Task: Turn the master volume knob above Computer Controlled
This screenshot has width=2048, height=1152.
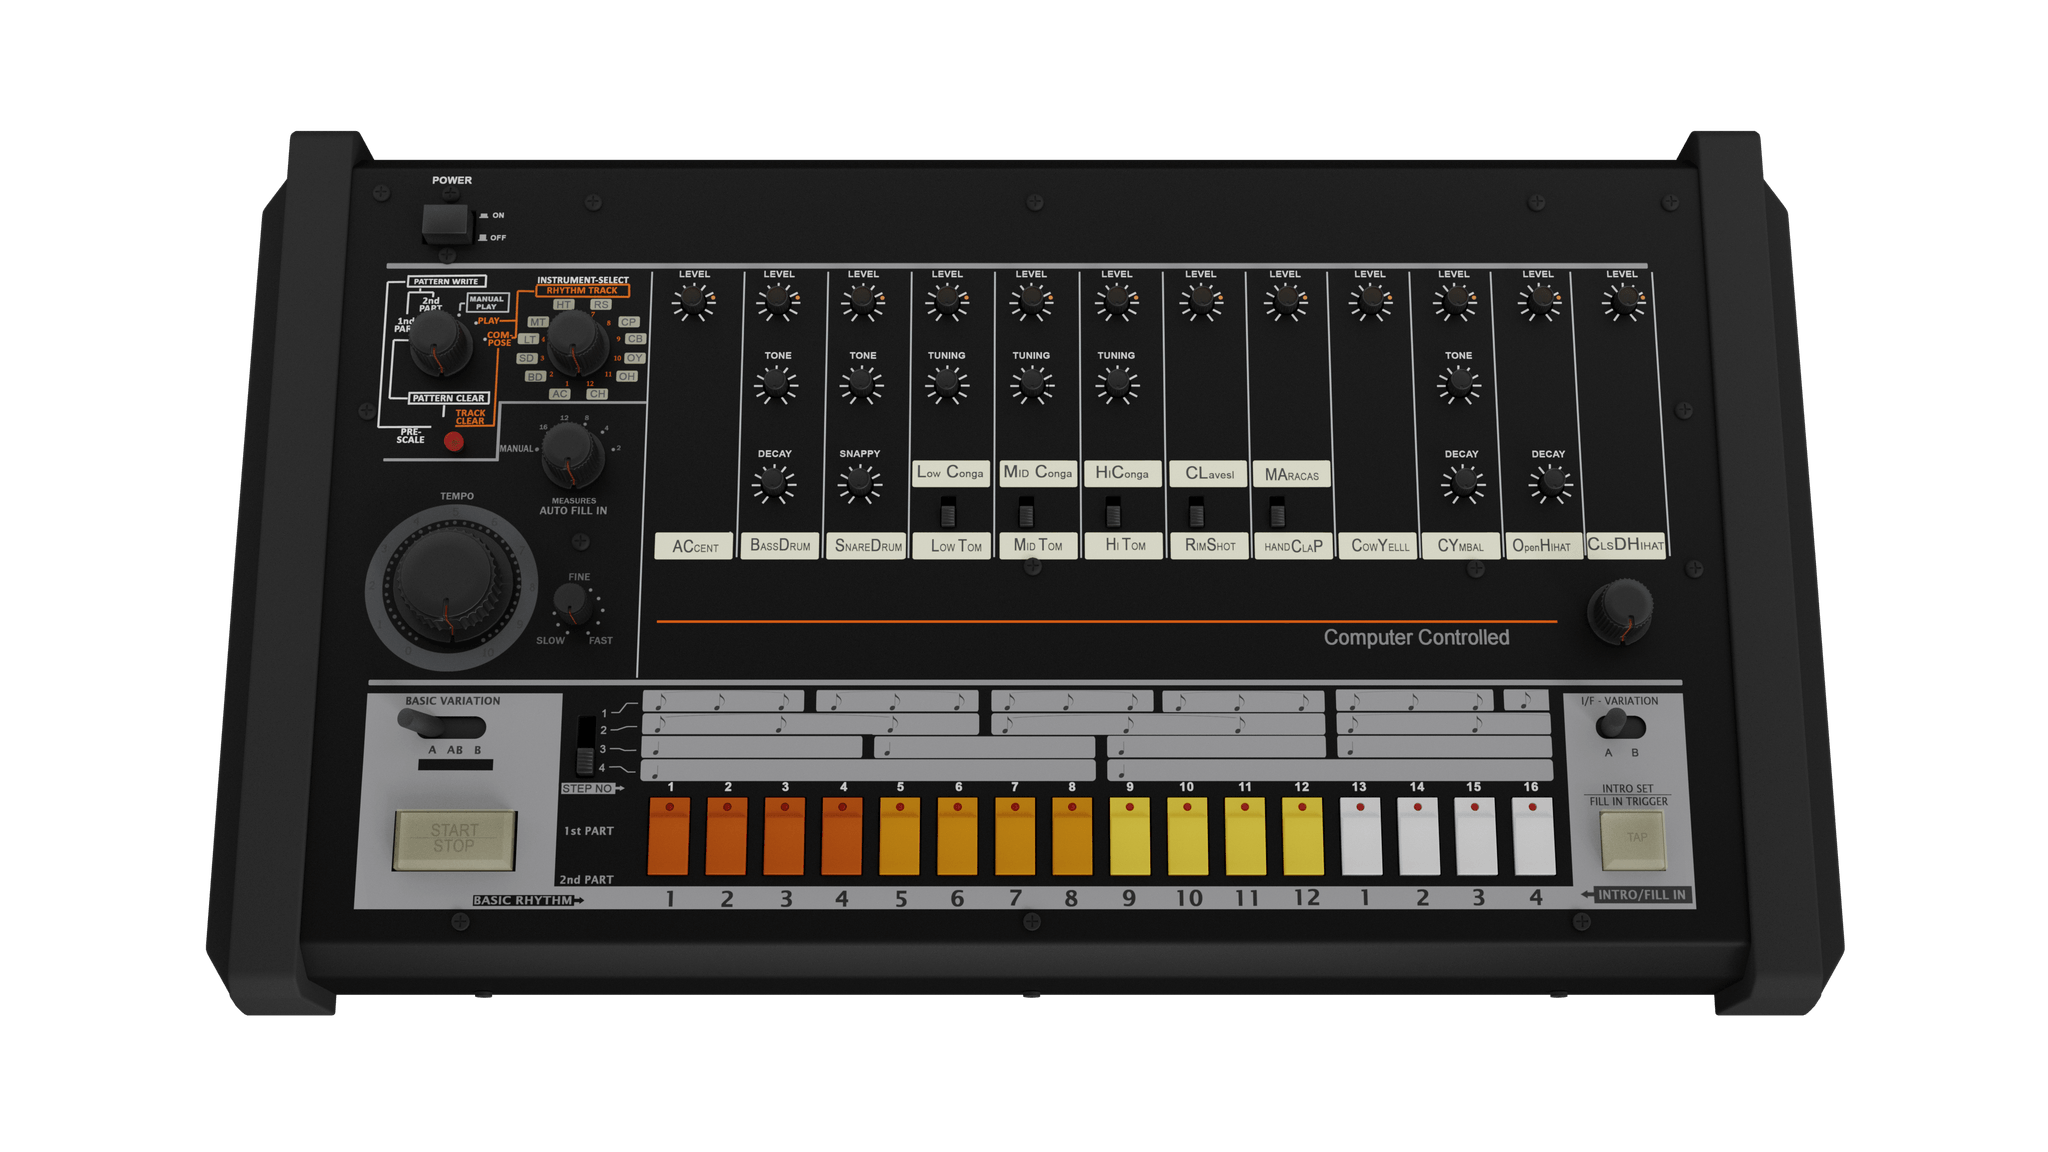Action: 1620,610
